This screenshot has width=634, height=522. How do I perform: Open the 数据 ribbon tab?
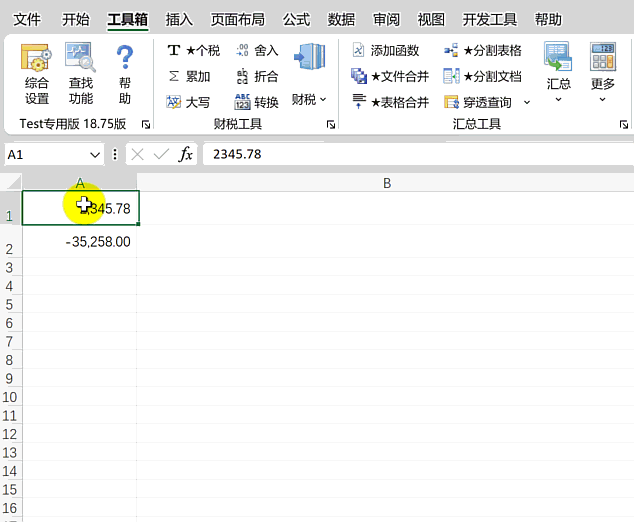coord(341,19)
